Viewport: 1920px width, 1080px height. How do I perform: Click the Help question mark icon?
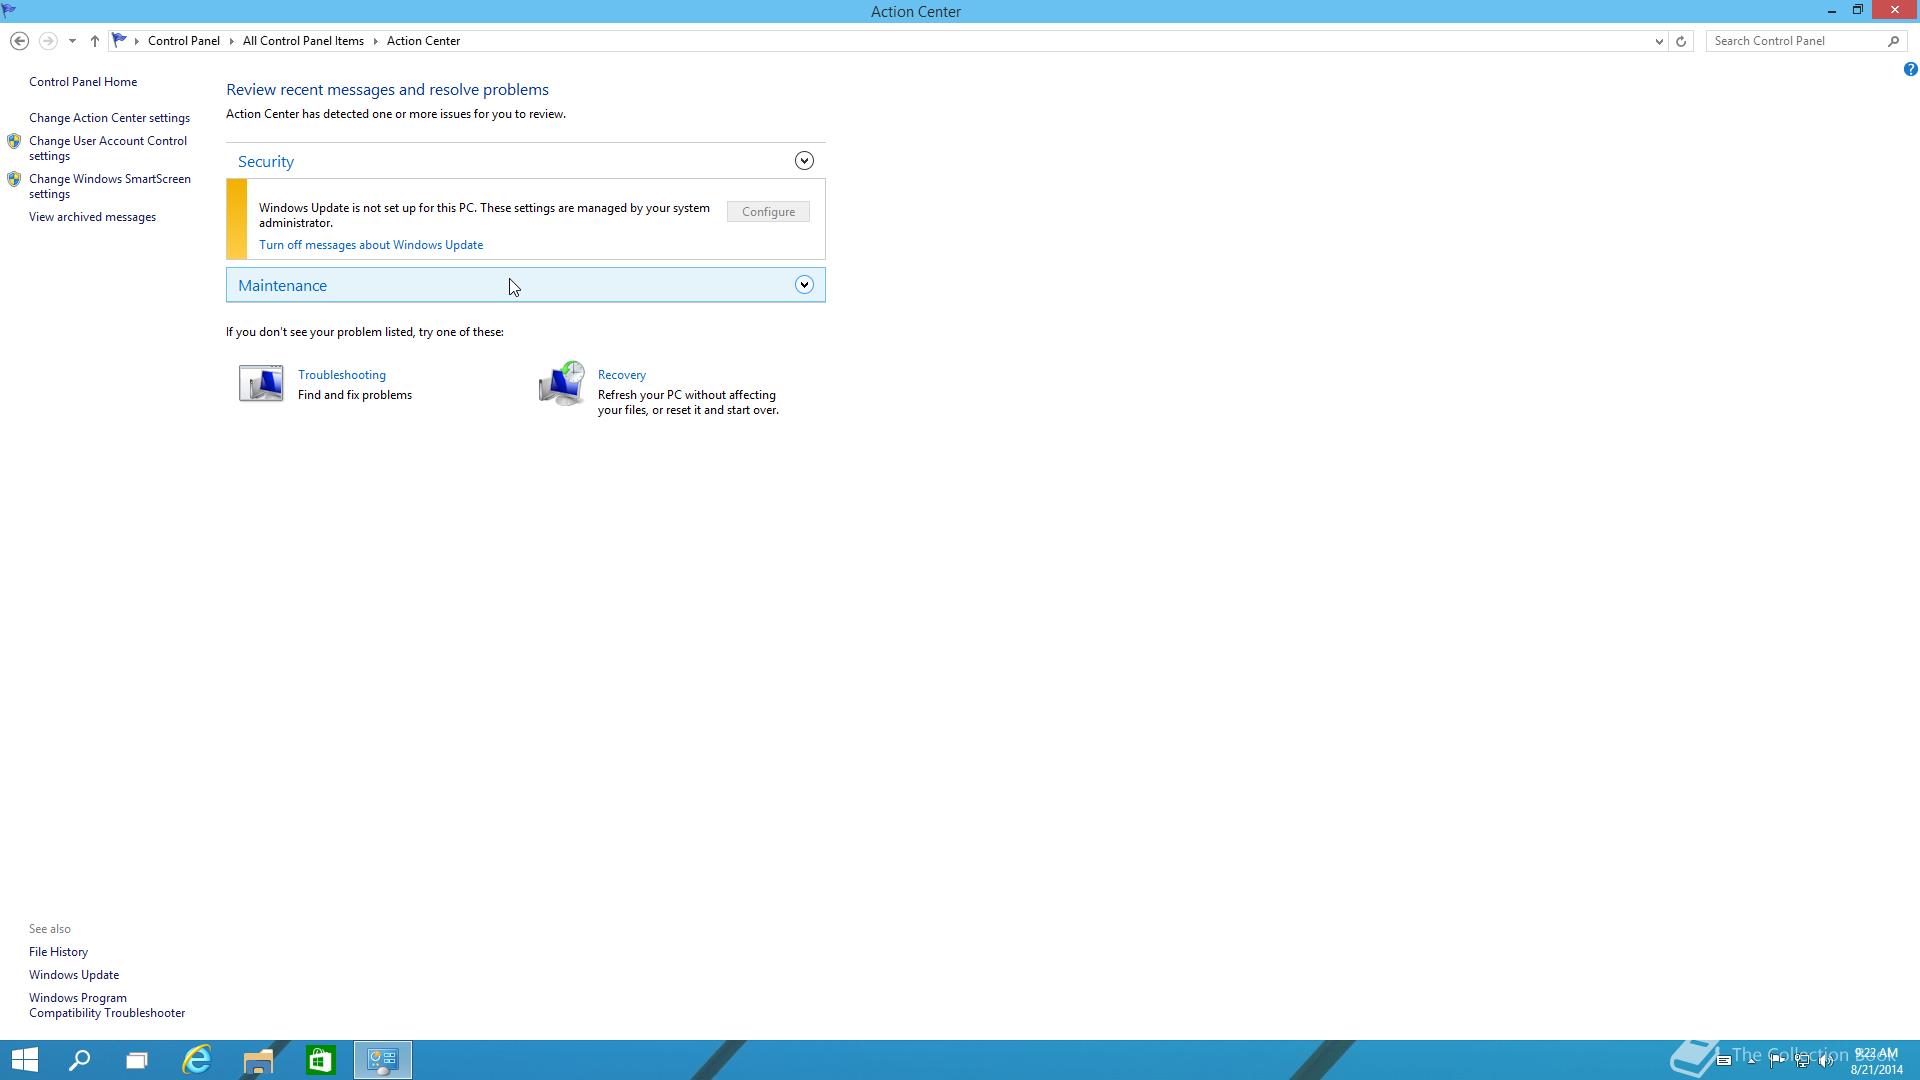pyautogui.click(x=1910, y=69)
